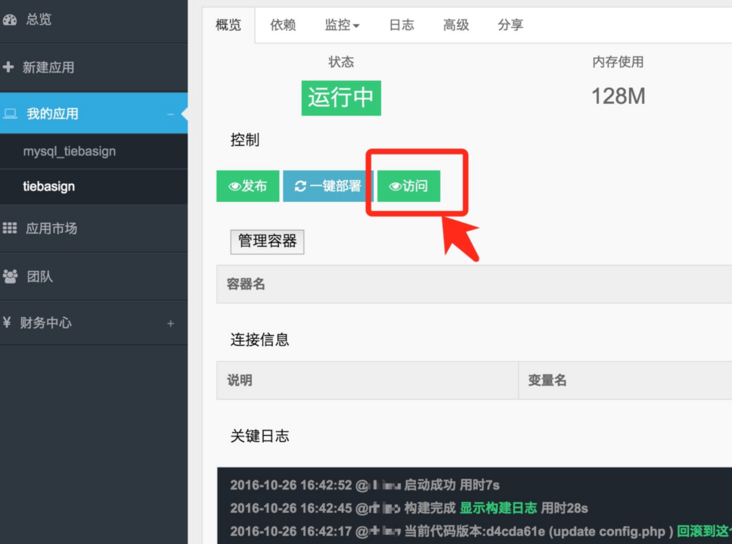Image resolution: width=732 pixels, height=544 pixels.
Task: Expand 财务中心 with the plus sign
Action: [170, 323]
